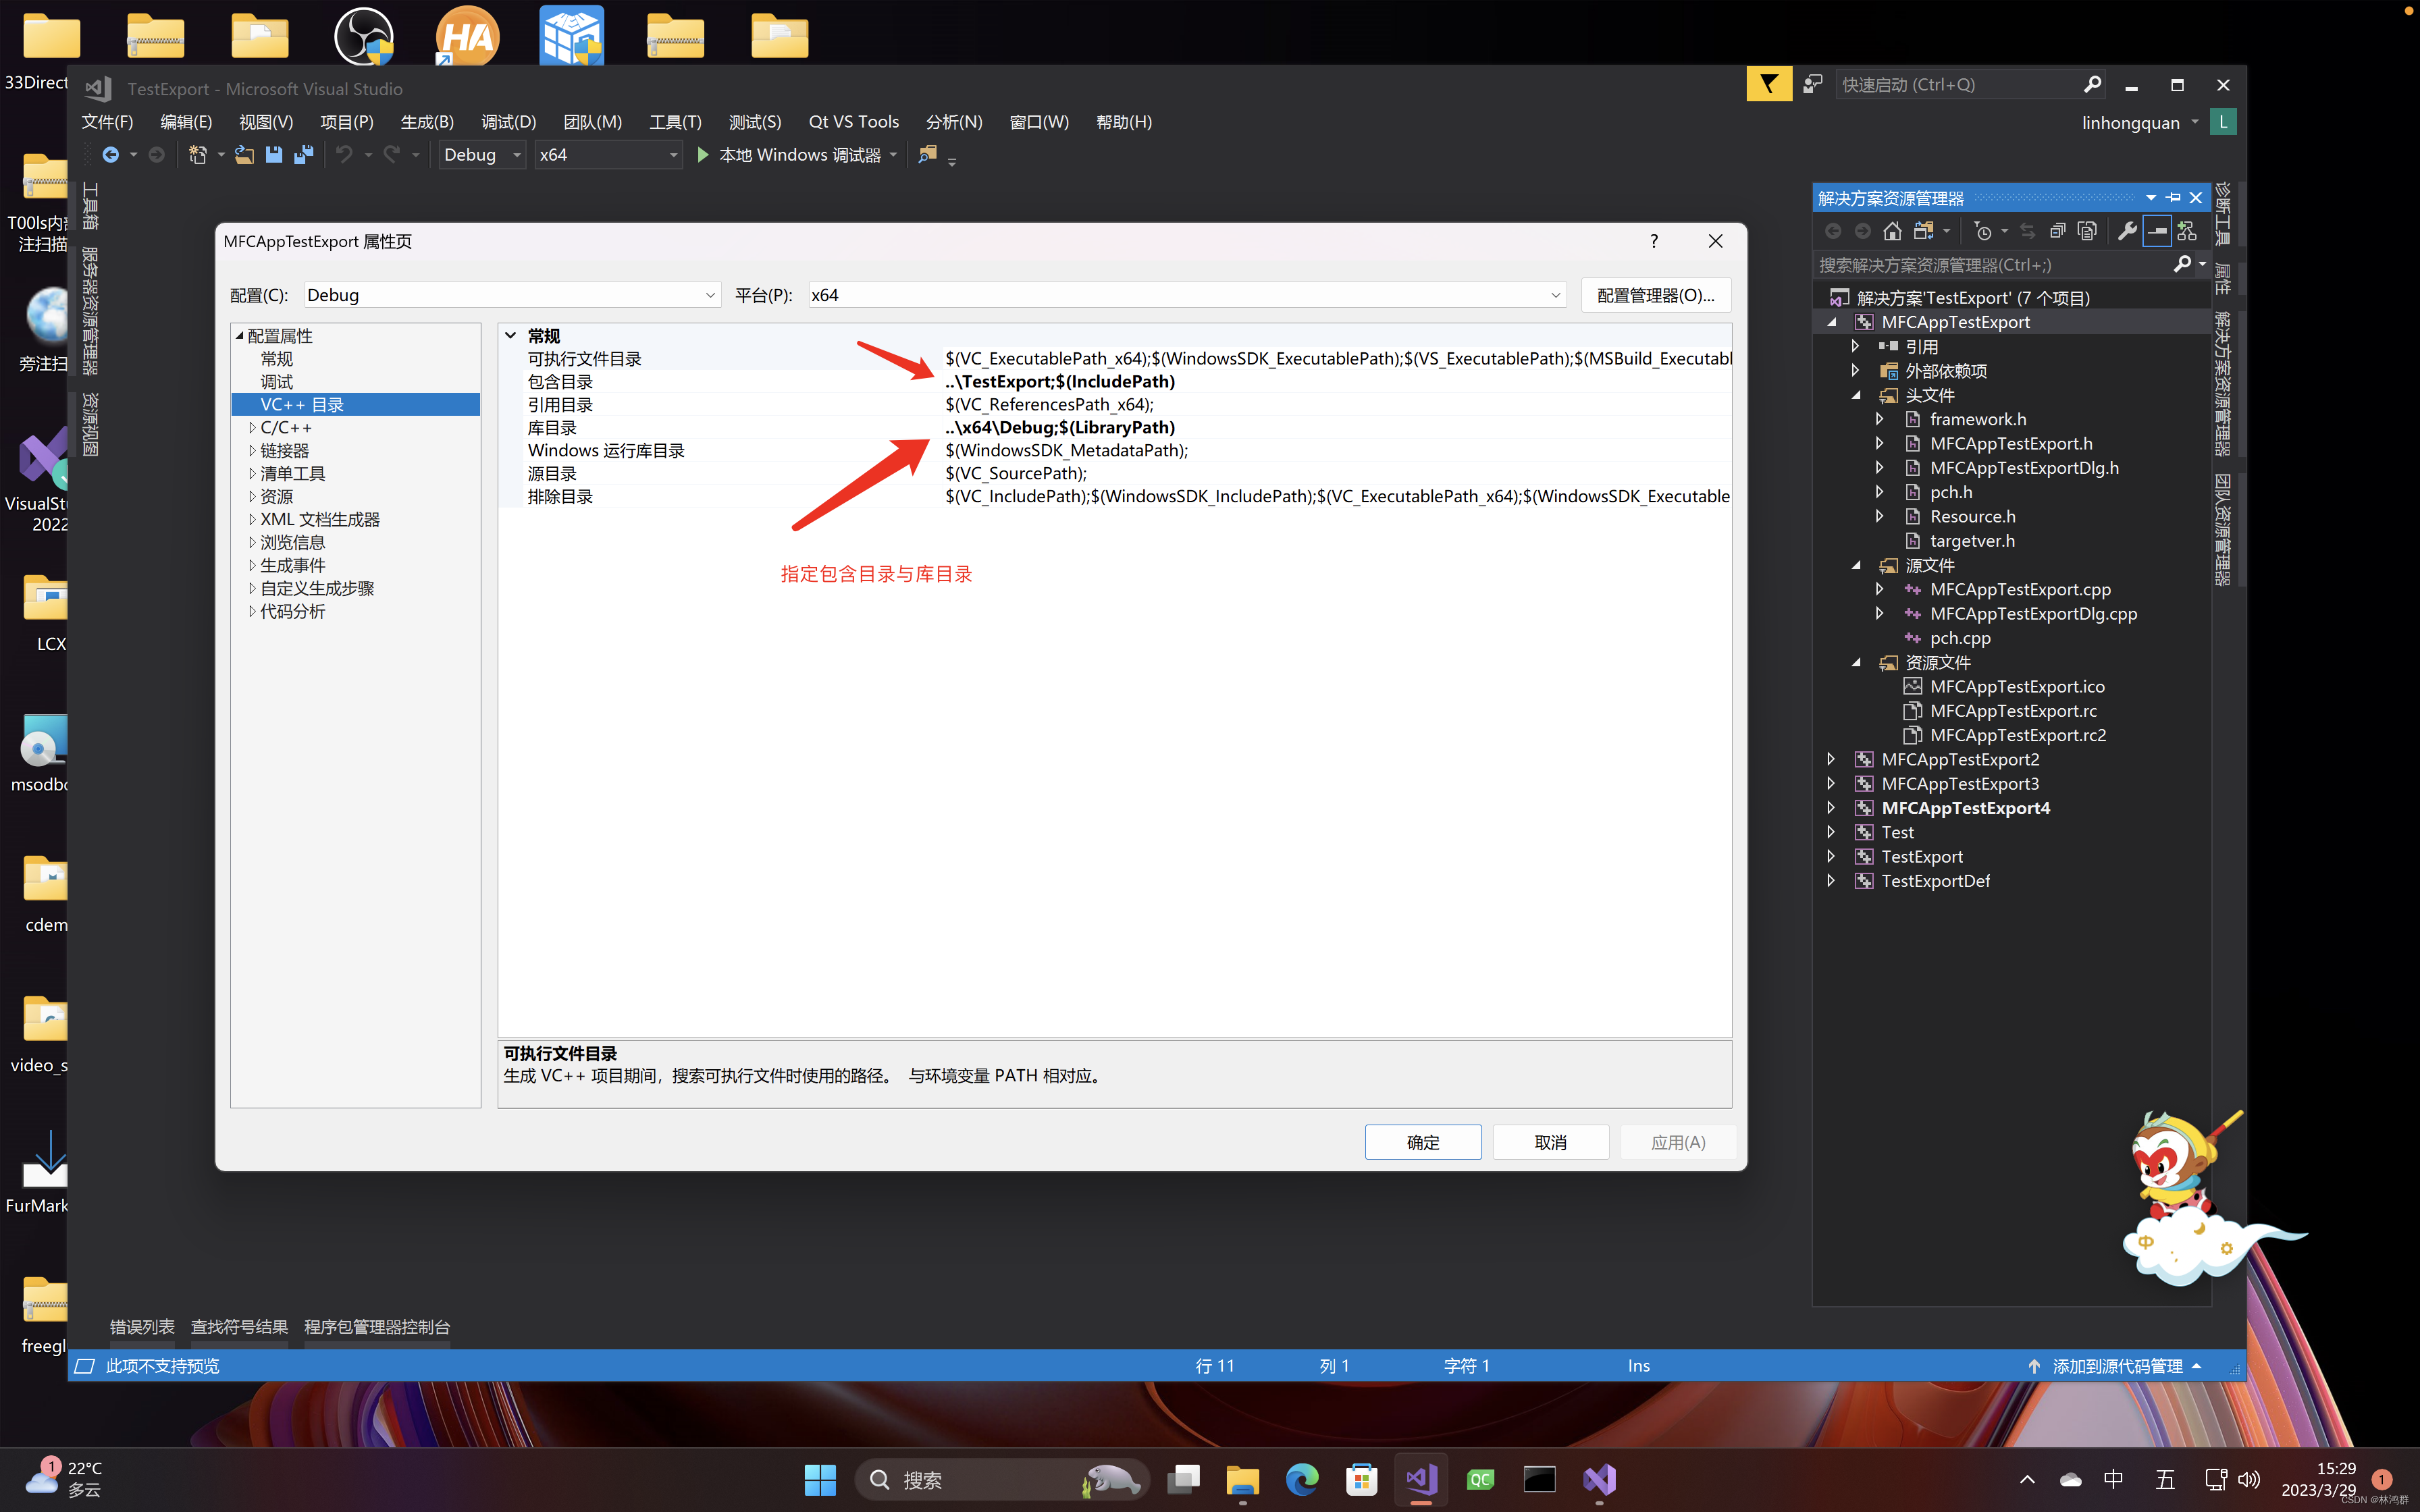2420x1512 pixels.
Task: Click the view class diagram icon
Action: click(x=2187, y=232)
